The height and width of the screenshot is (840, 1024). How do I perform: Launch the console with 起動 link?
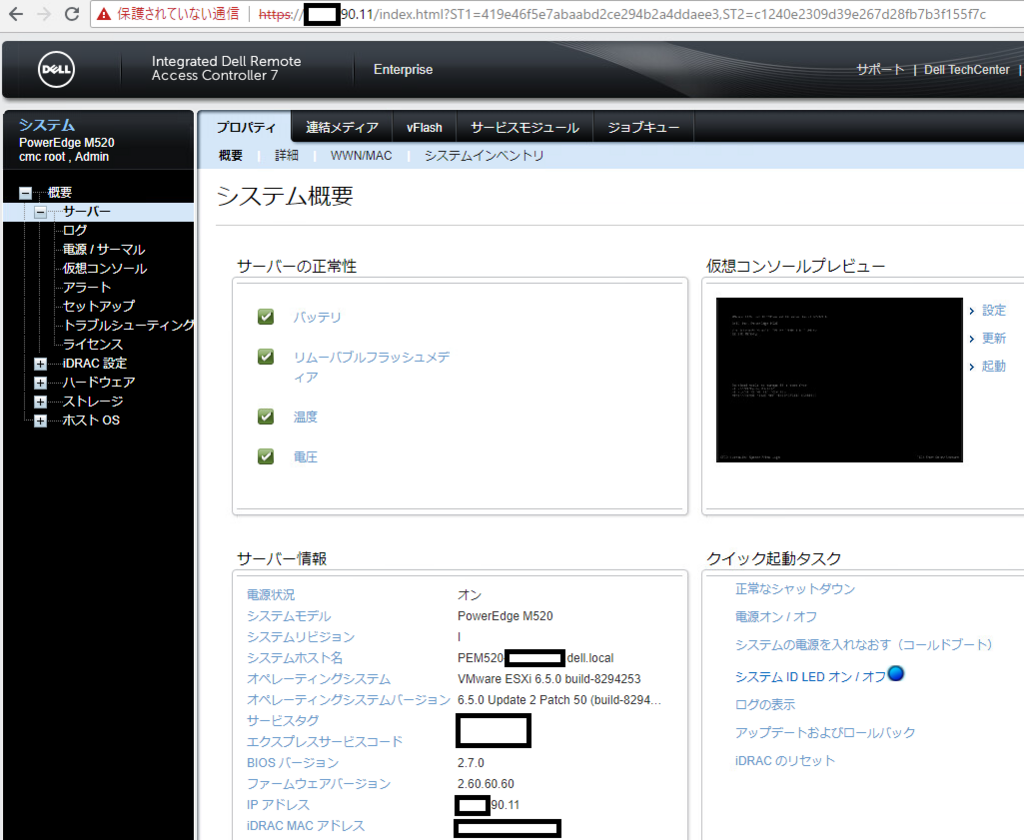coord(994,366)
